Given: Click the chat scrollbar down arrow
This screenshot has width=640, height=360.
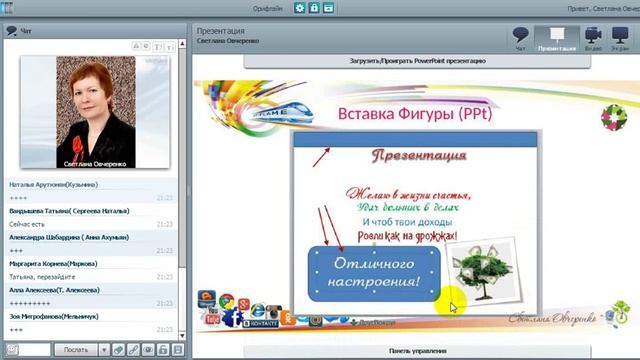Looking at the screenshot, I should point(182,336).
